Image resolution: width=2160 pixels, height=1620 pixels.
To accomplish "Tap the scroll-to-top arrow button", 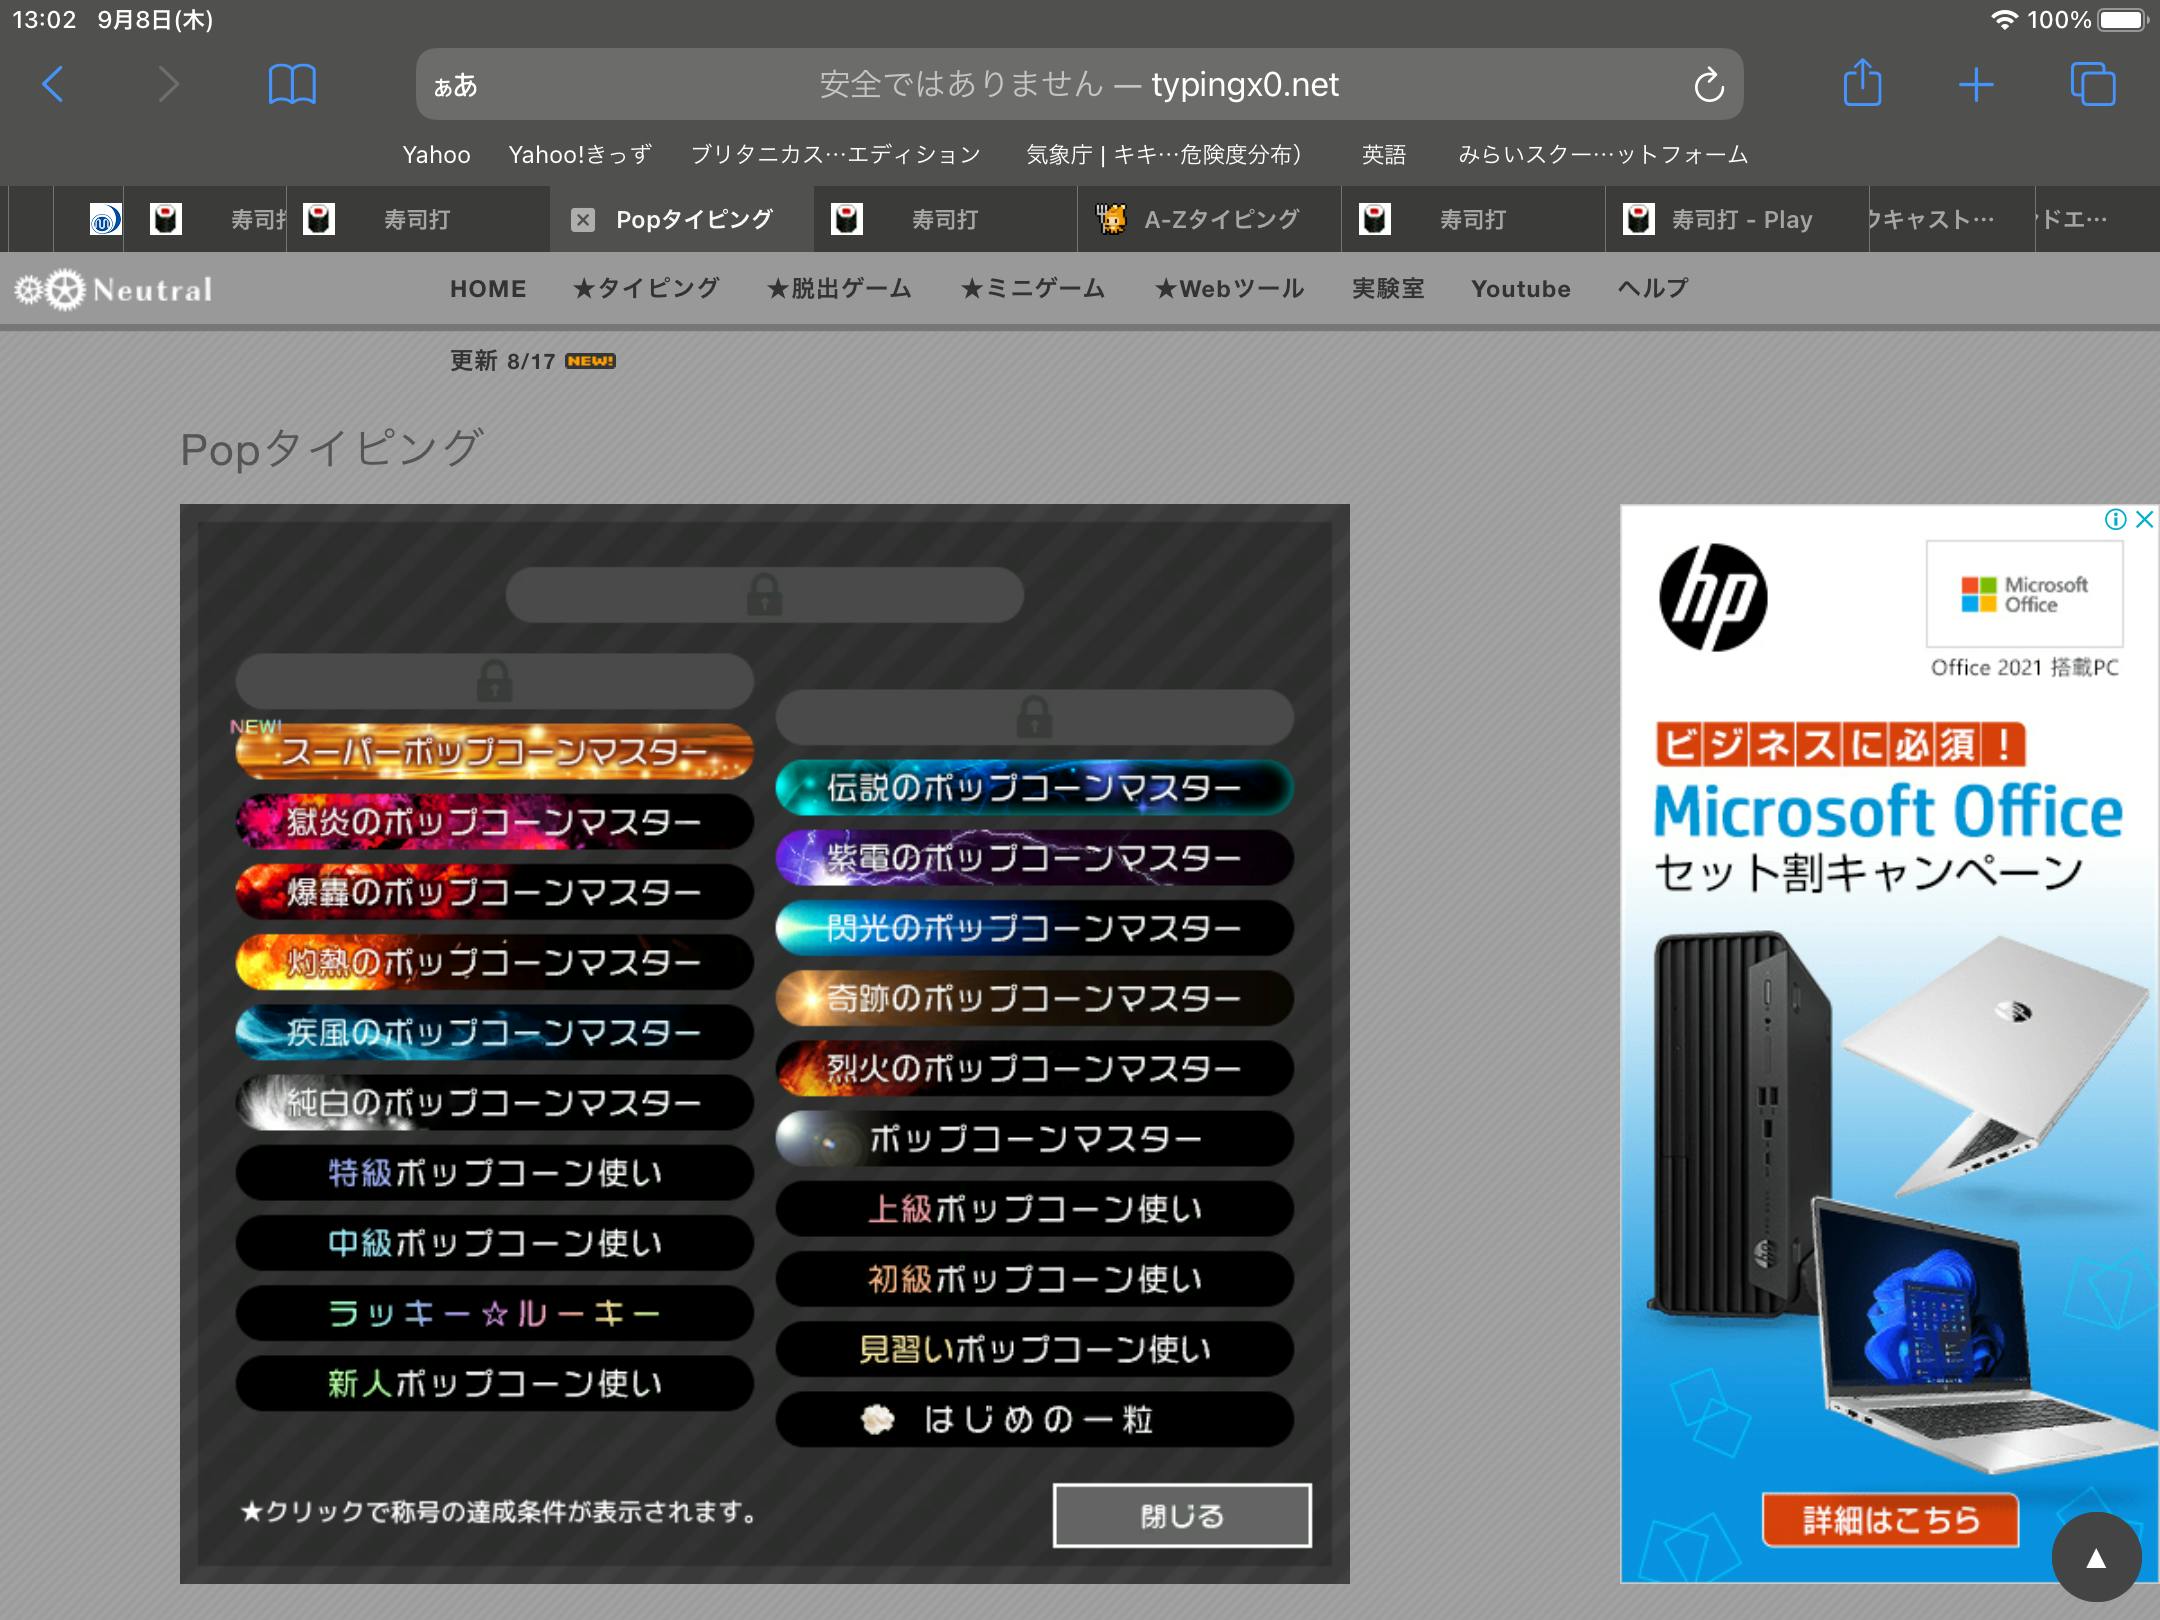I will pos(2096,1558).
